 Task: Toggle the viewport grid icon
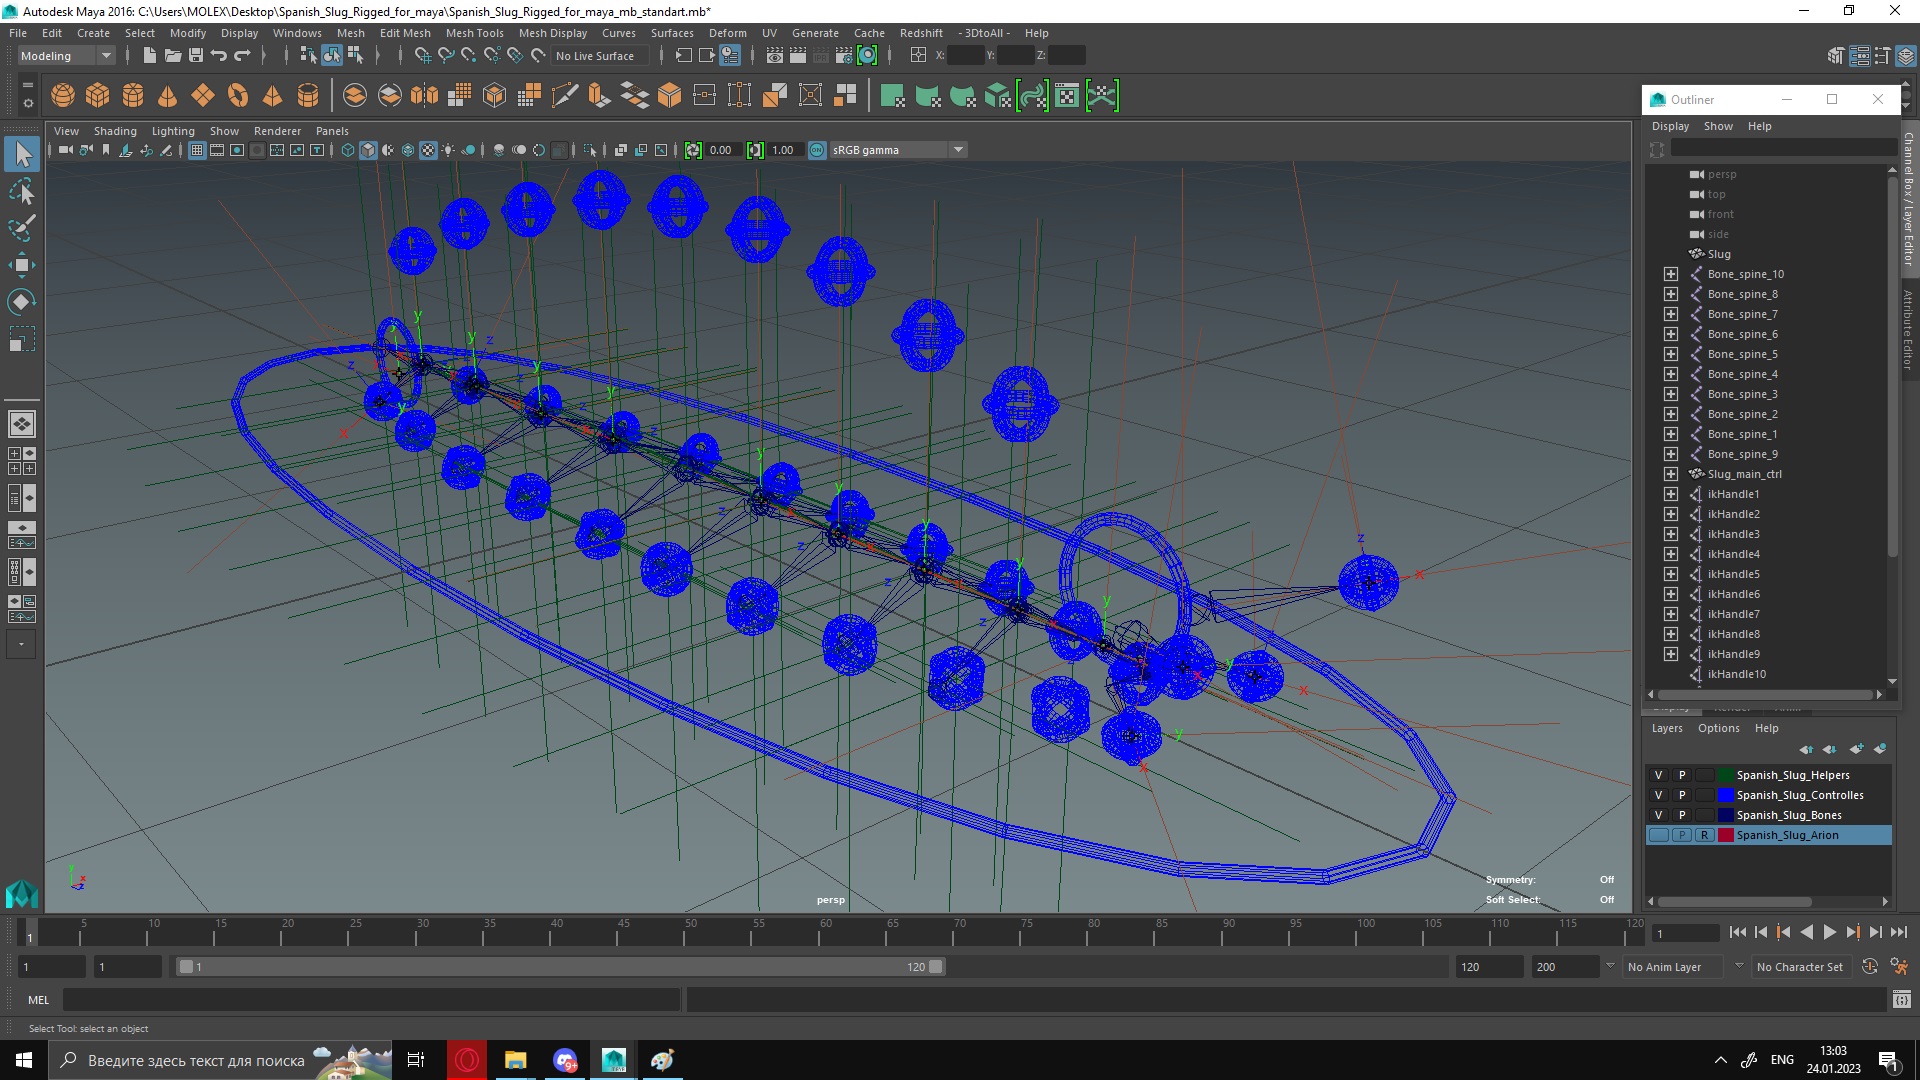tap(197, 151)
